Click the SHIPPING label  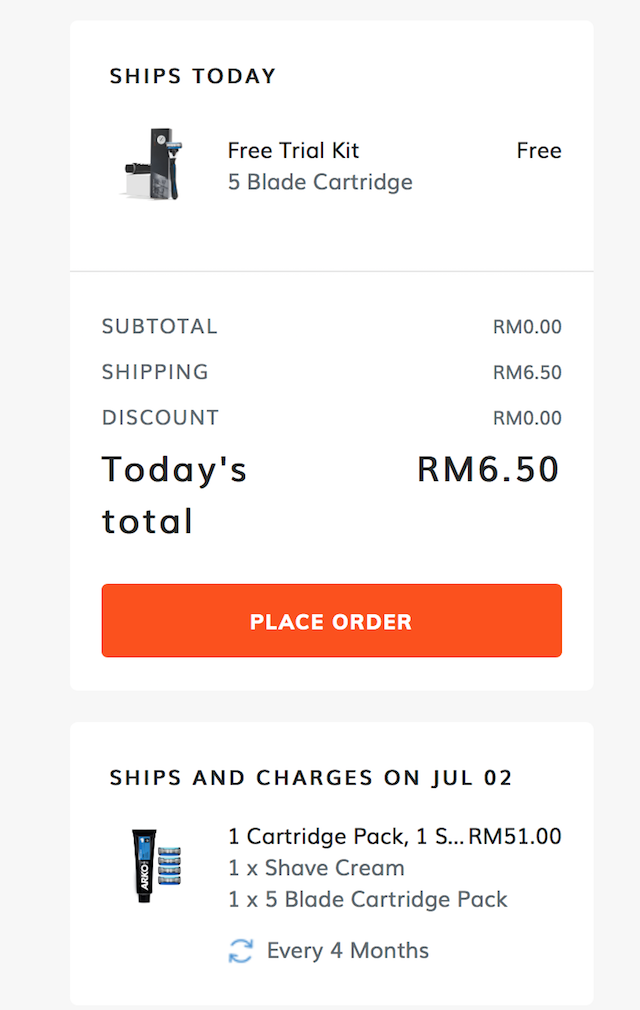pos(155,372)
